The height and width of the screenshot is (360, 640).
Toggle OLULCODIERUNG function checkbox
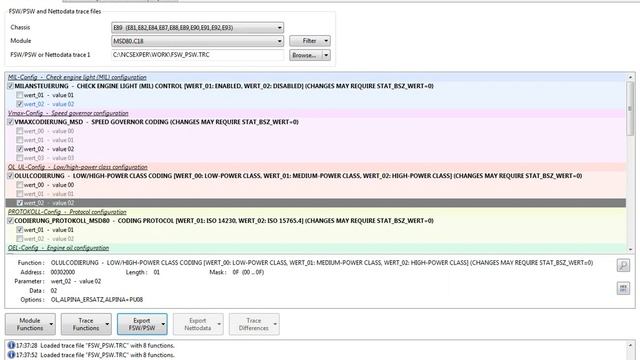click(11, 176)
